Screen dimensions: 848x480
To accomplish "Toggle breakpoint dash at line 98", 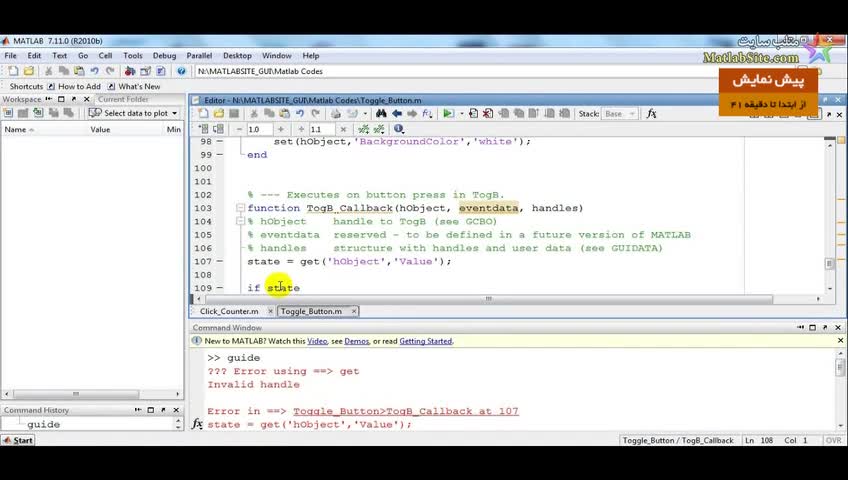I will coord(220,142).
